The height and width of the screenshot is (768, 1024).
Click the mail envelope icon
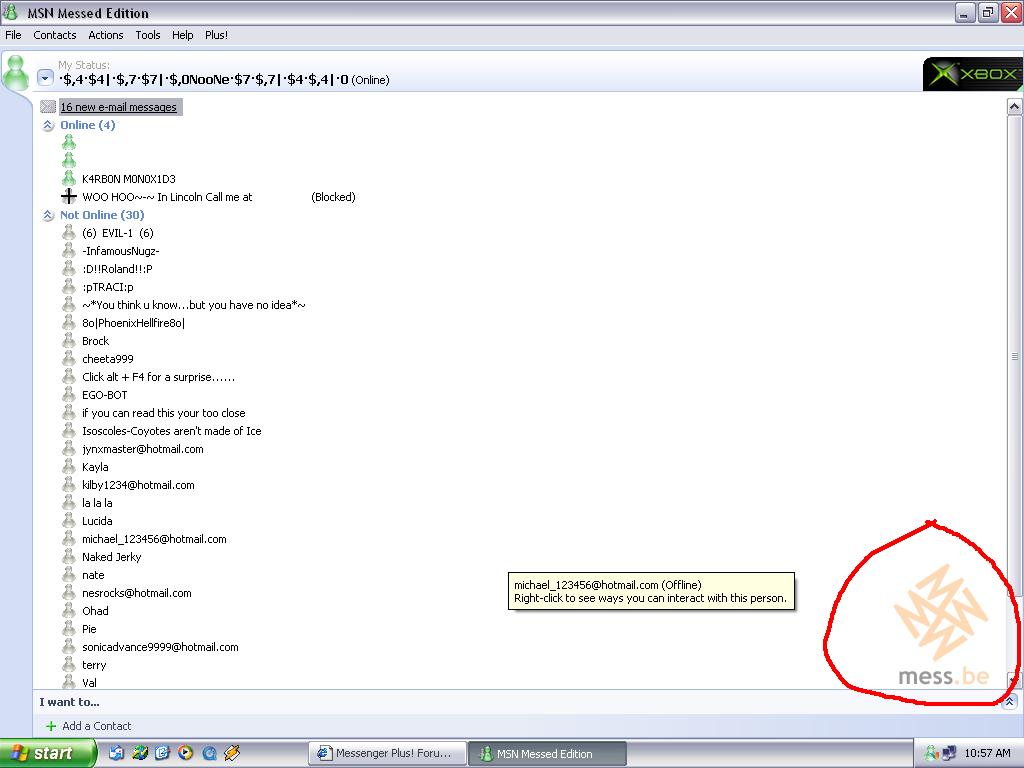pos(48,107)
